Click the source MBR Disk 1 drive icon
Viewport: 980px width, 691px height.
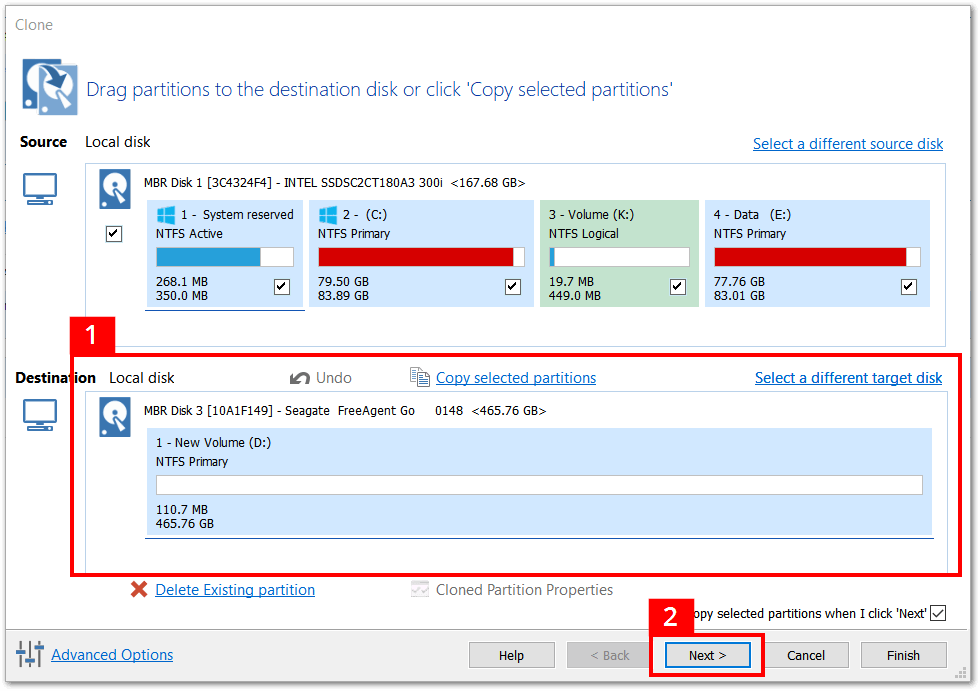pos(114,189)
